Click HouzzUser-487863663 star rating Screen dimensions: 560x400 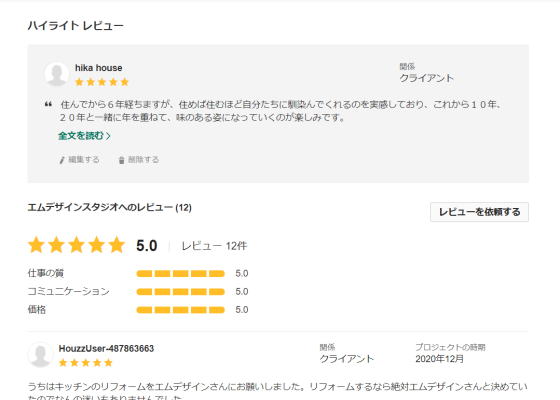coord(86,363)
